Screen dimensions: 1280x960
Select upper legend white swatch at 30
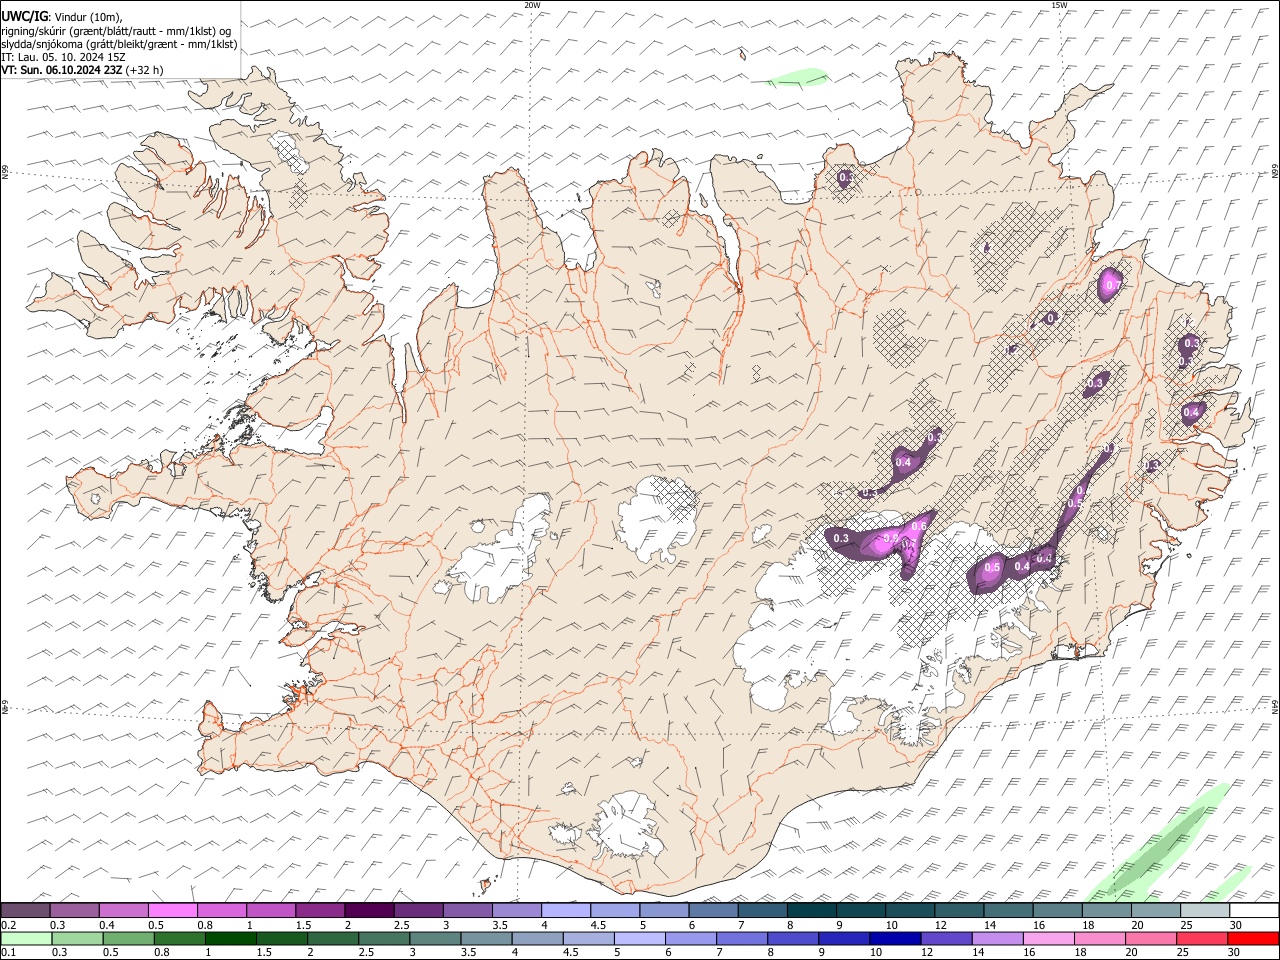1255,910
